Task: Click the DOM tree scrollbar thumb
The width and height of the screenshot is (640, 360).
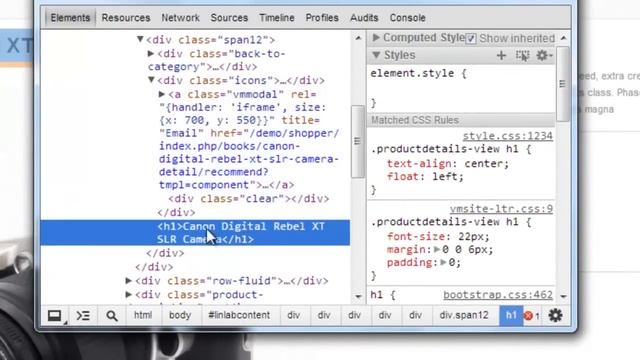Action: tap(358, 141)
